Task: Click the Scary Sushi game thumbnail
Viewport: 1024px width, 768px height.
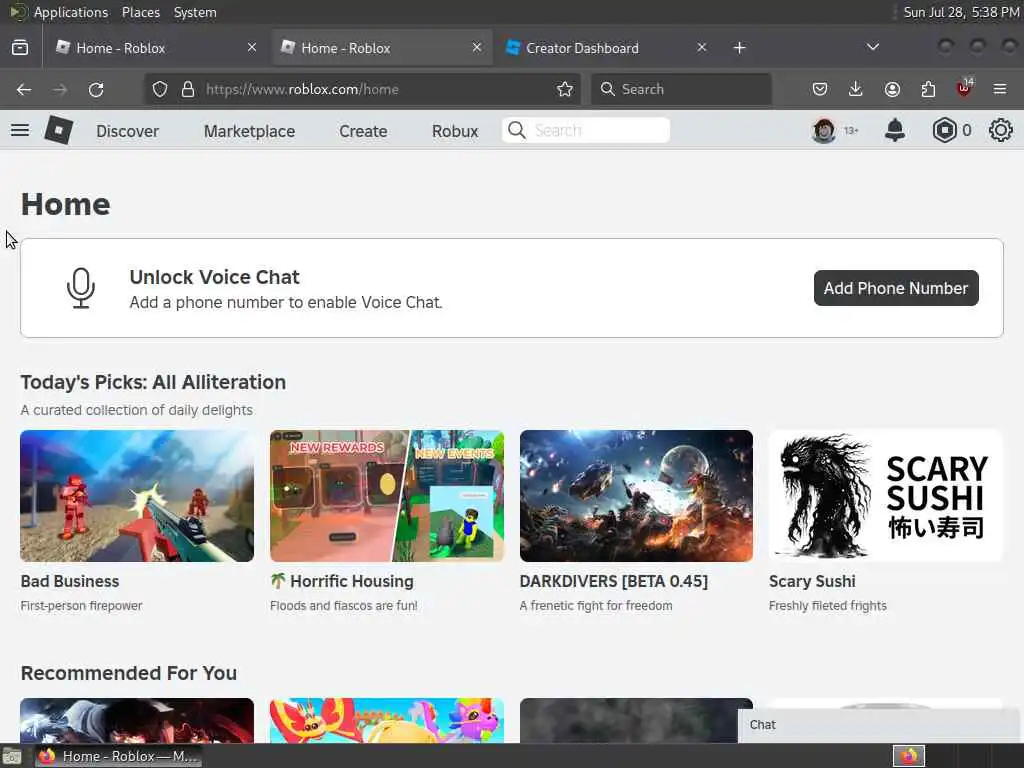Action: coord(886,496)
